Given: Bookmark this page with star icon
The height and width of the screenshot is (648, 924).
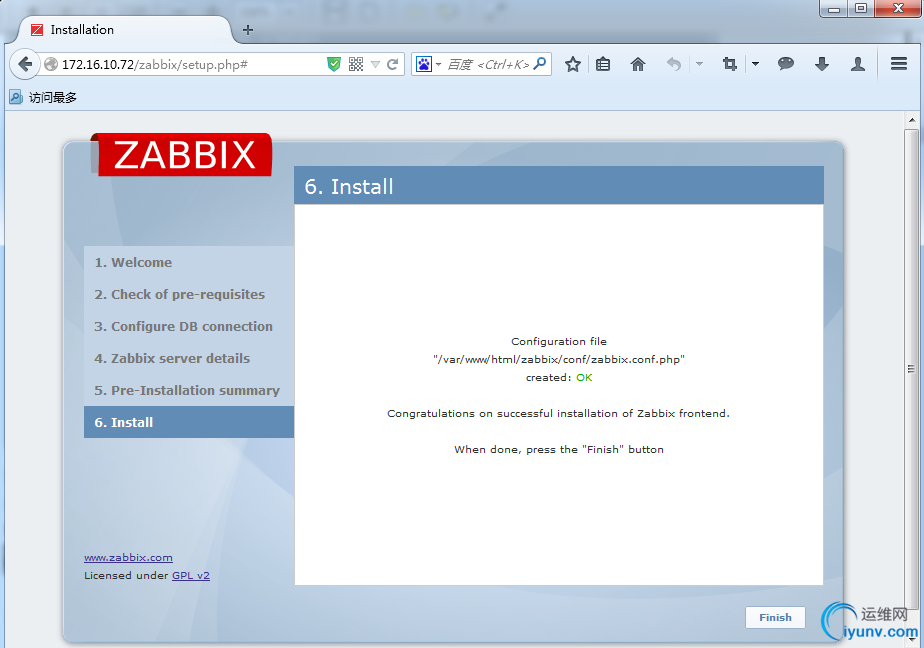Looking at the screenshot, I should [572, 64].
